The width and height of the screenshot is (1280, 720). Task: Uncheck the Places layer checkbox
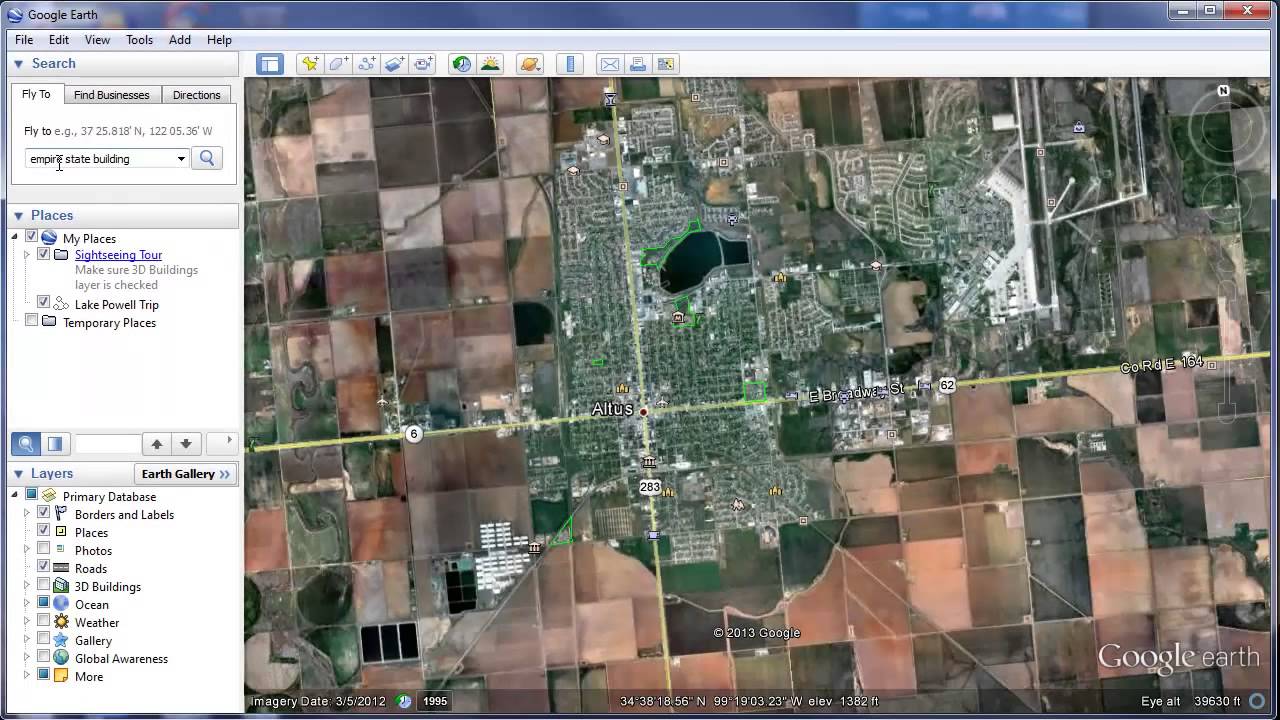coord(43,531)
